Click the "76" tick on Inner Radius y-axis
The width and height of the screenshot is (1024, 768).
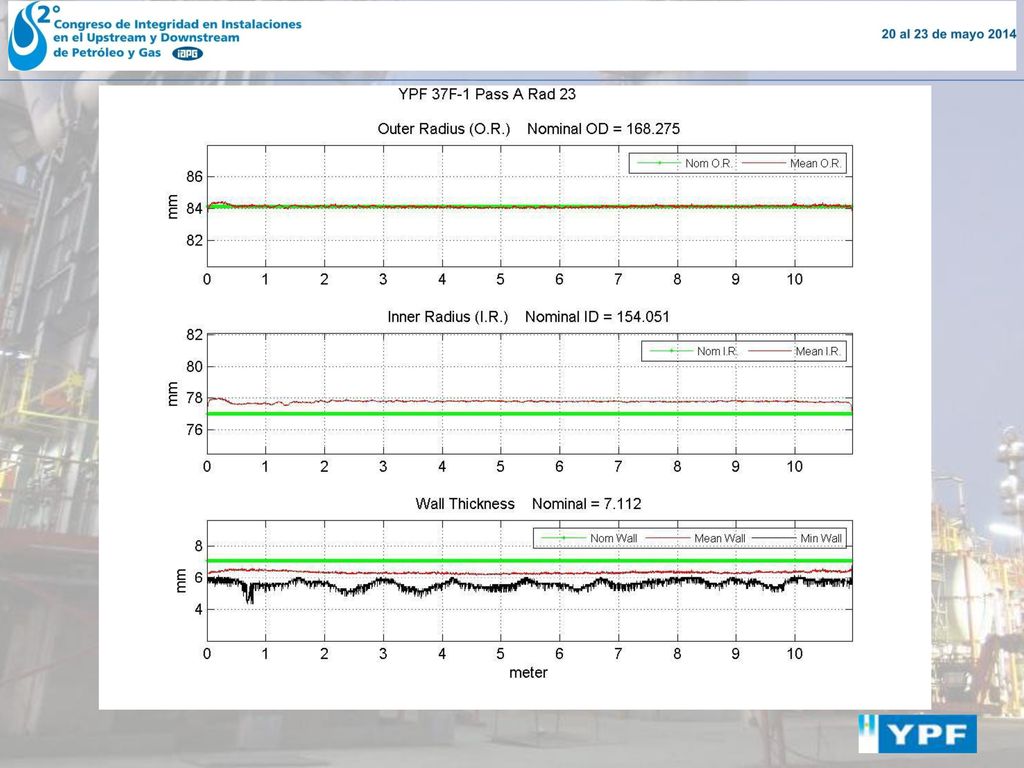pos(195,430)
